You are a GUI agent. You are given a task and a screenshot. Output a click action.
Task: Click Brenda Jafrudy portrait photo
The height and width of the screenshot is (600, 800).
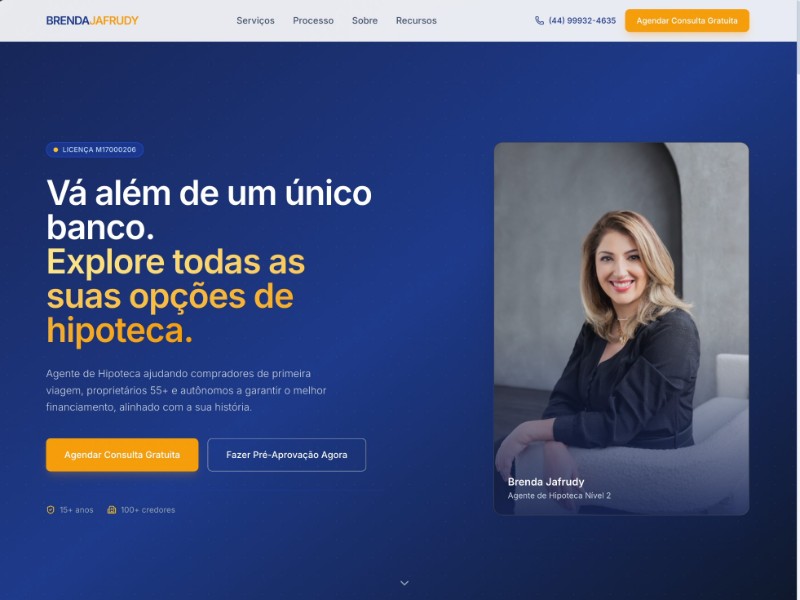click(x=621, y=329)
